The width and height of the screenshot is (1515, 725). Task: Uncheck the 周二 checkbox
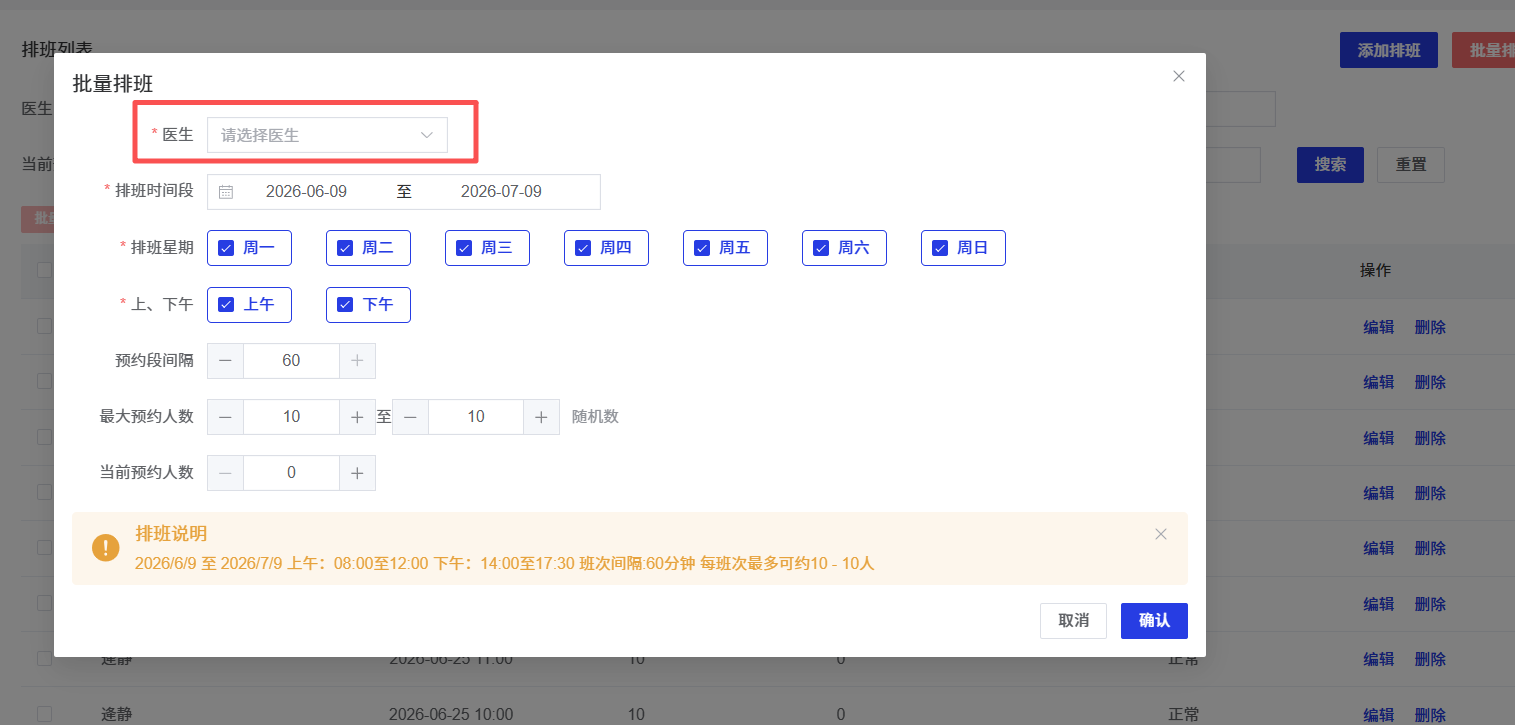pyautogui.click(x=345, y=248)
